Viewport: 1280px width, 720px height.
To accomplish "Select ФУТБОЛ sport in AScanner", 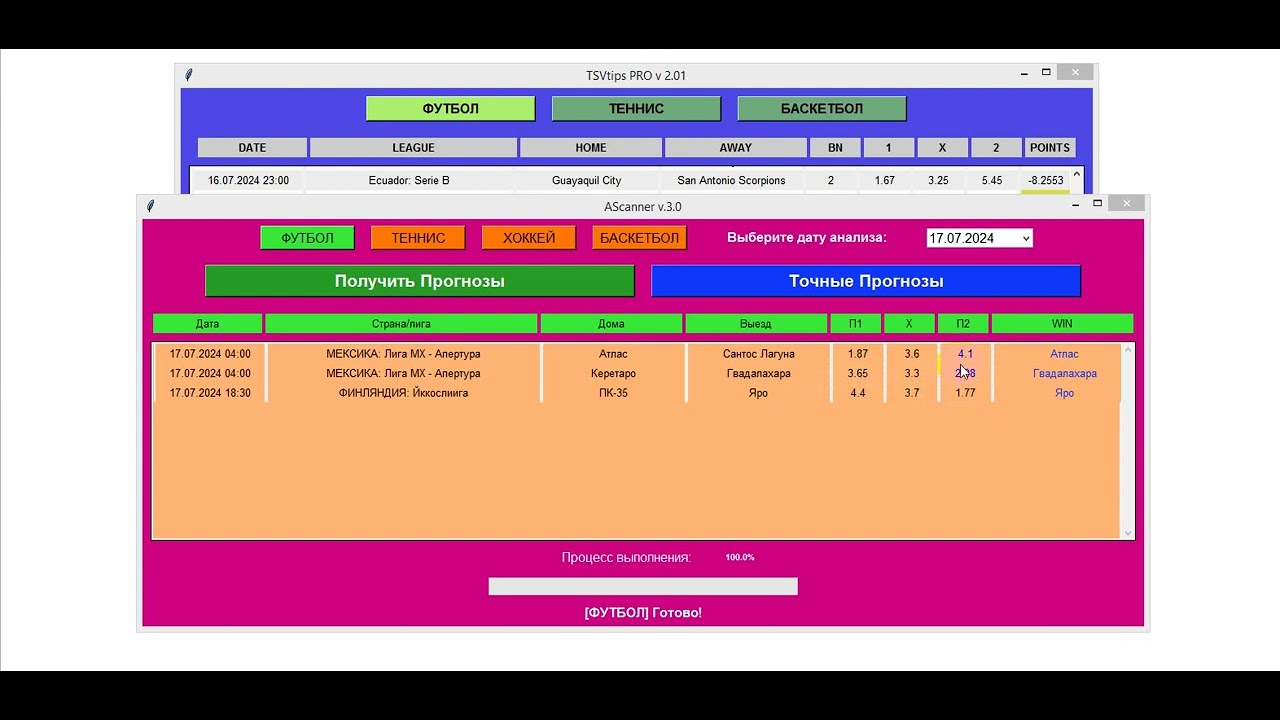I will (307, 238).
